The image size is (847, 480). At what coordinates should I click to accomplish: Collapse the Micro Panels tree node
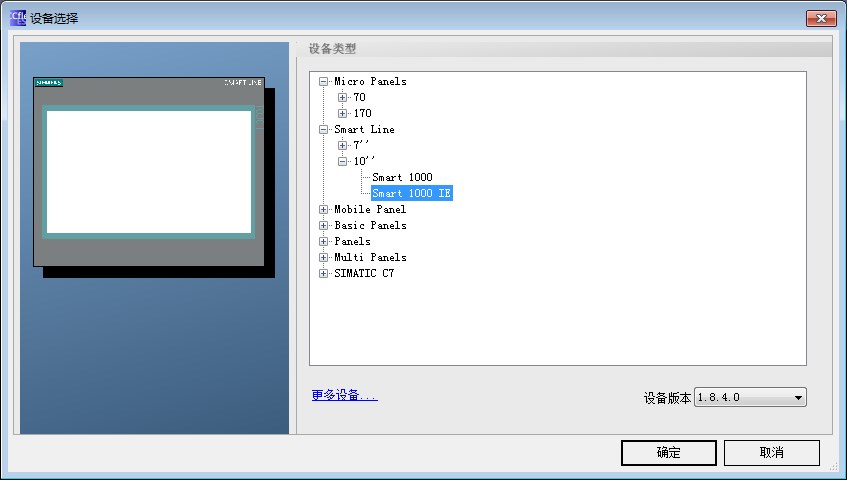point(323,82)
